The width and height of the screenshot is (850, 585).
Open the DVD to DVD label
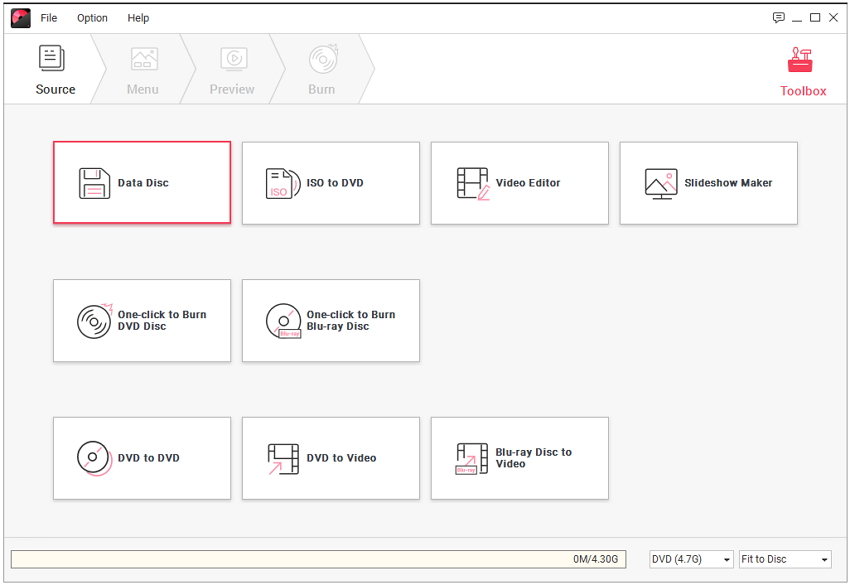[149, 458]
